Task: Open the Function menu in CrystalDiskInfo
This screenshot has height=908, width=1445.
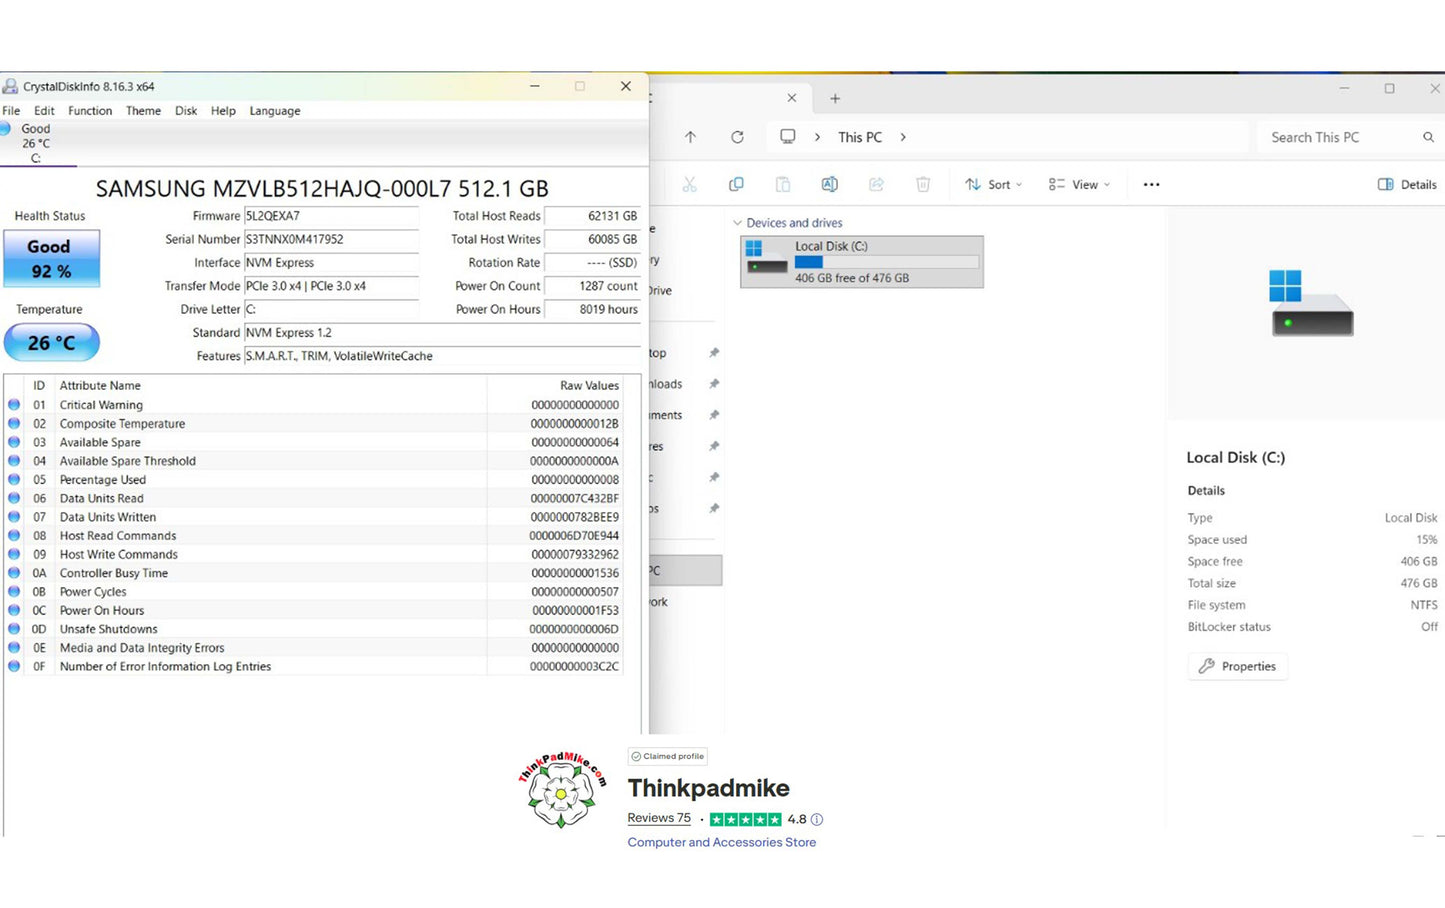Action: click(90, 111)
